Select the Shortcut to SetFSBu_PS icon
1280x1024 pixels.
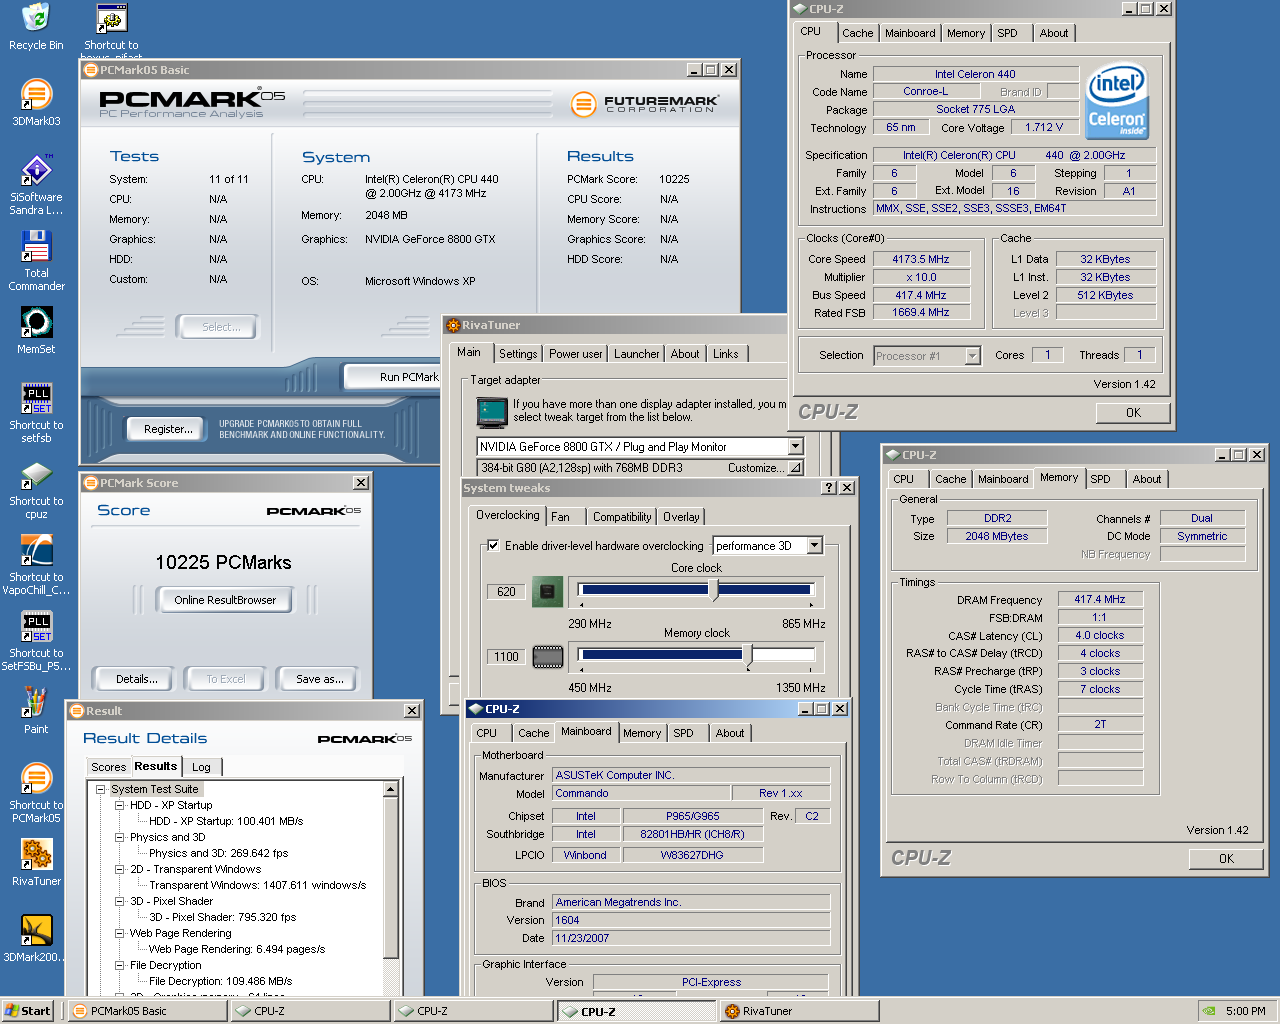36,641
